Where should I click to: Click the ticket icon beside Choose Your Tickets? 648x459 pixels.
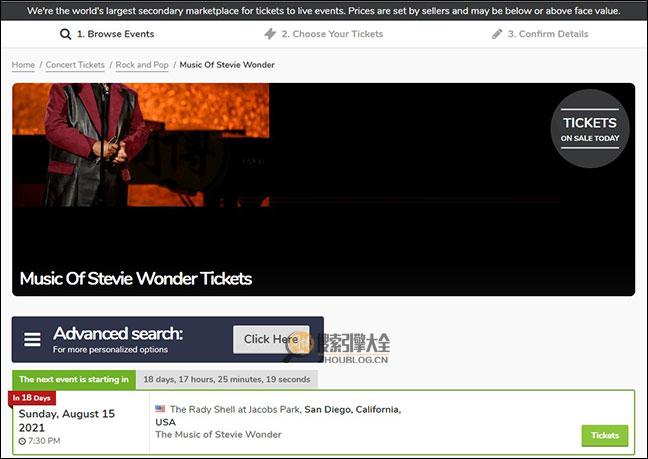(x=270, y=34)
